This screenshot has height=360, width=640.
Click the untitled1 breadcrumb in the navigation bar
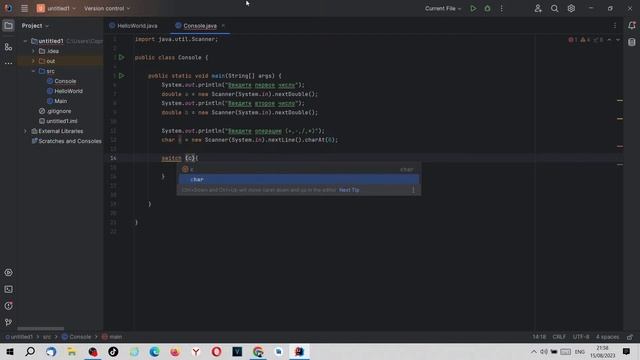coord(19,337)
